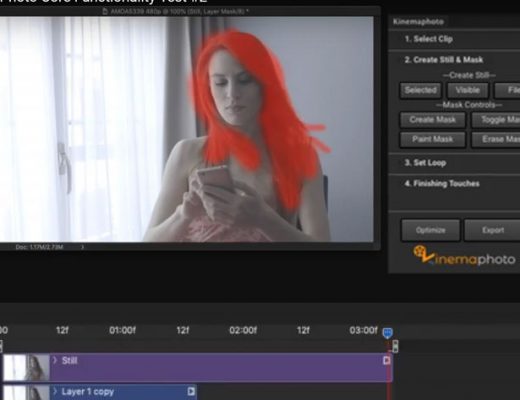Choose the Paint Mask button
Screen dimensions: 520x400
tap(432, 139)
